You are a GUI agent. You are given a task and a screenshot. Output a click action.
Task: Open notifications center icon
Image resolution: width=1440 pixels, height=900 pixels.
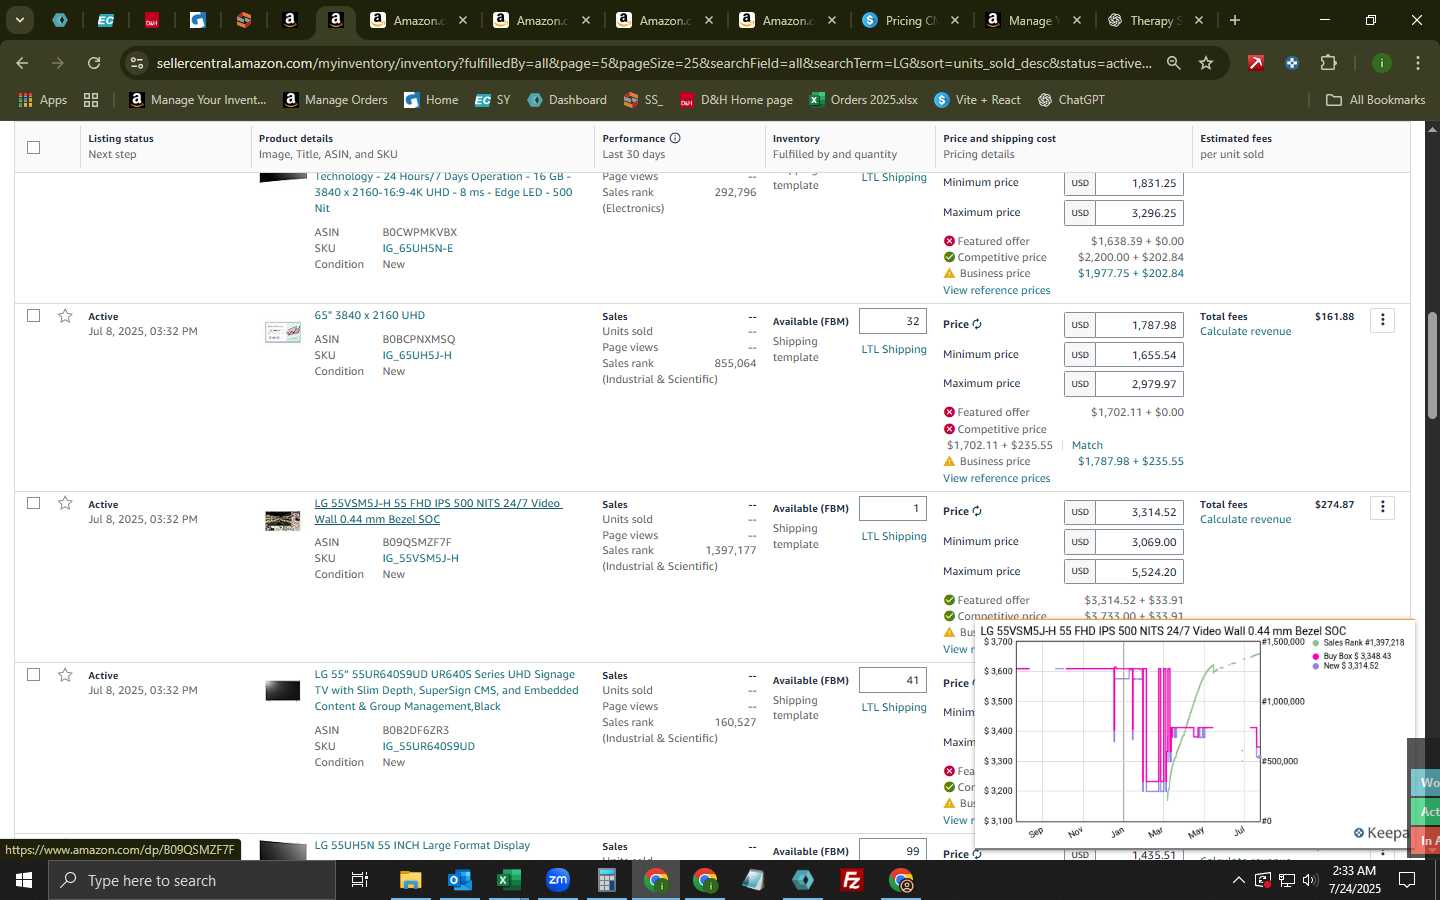point(1407,880)
